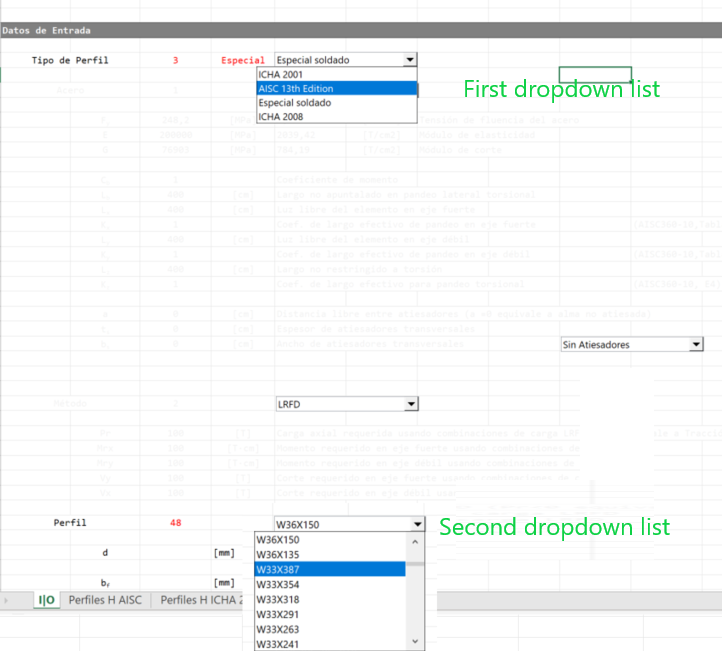Open the LRFD method dropdown arrow
The width and height of the screenshot is (722, 651).
click(411, 404)
